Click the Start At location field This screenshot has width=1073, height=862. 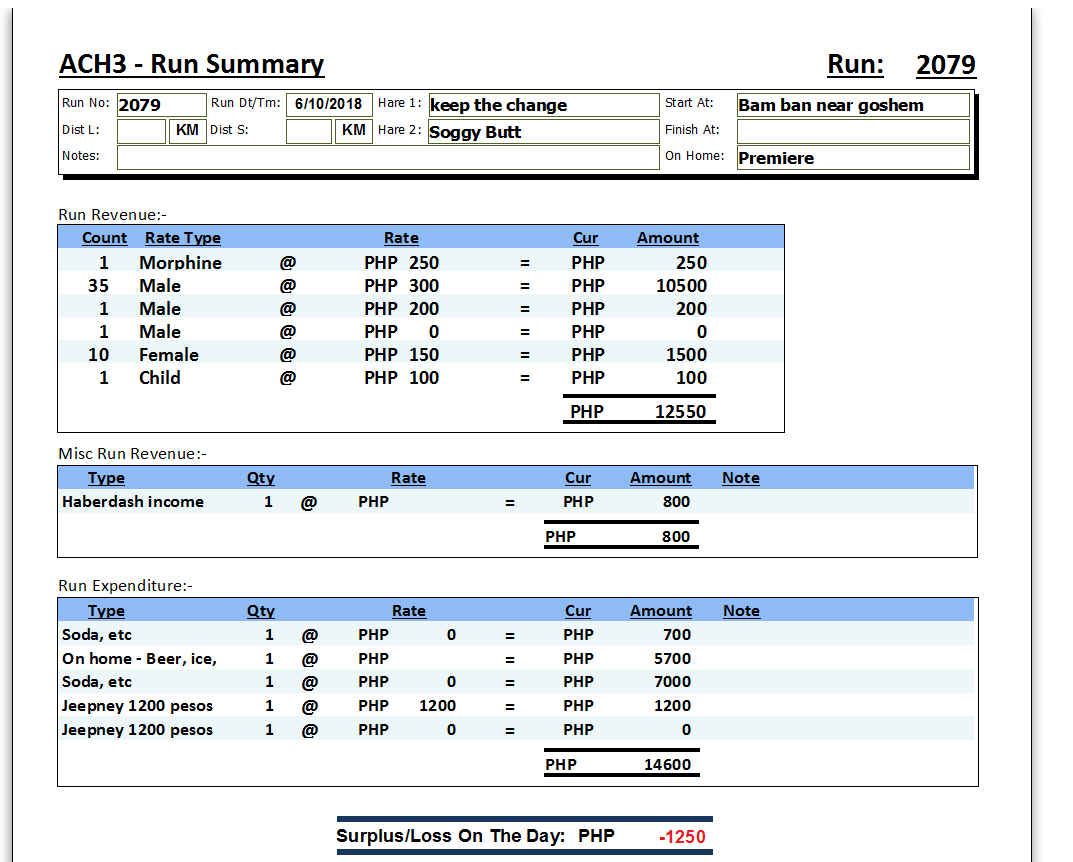pos(852,105)
